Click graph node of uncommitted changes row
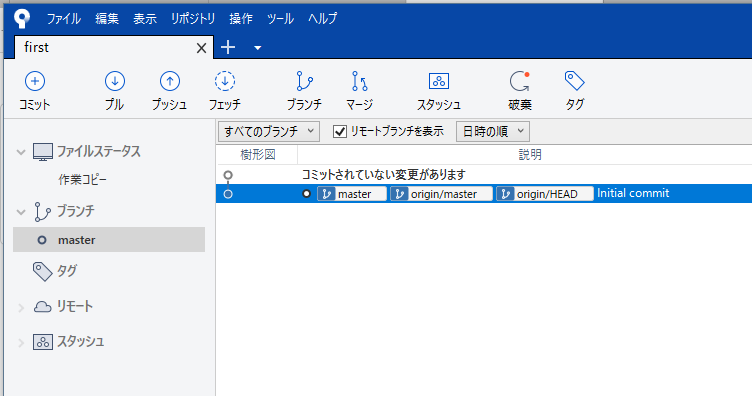 tap(228, 175)
